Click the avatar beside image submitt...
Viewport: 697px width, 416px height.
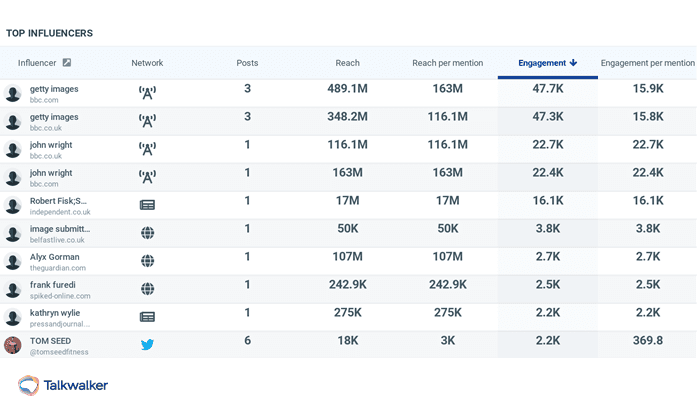13,233
